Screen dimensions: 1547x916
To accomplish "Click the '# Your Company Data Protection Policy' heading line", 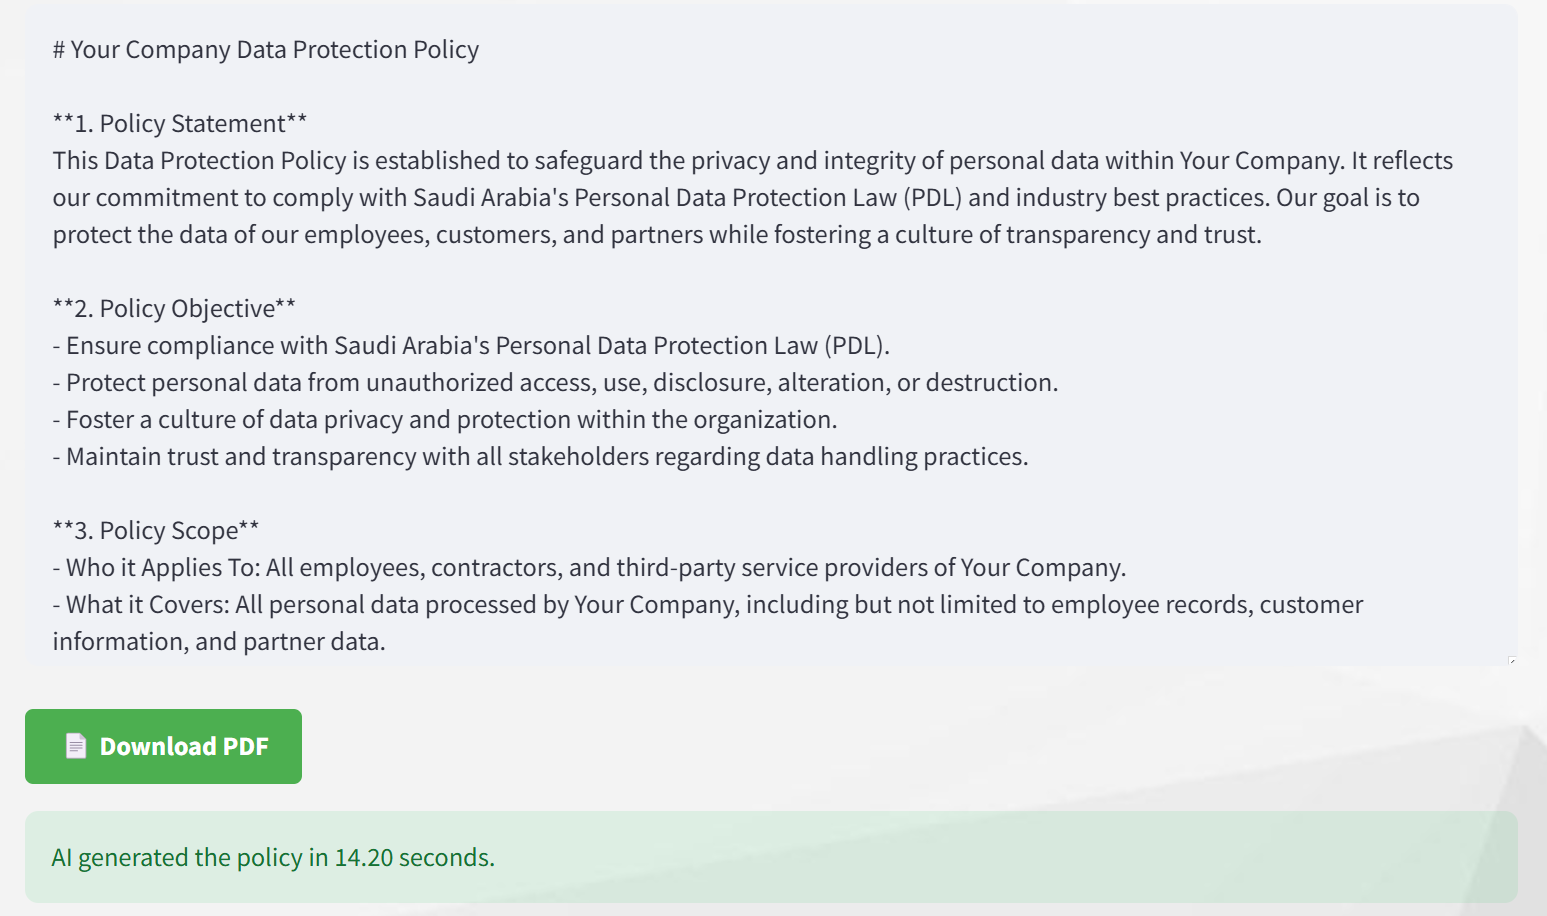I will pos(266,50).
